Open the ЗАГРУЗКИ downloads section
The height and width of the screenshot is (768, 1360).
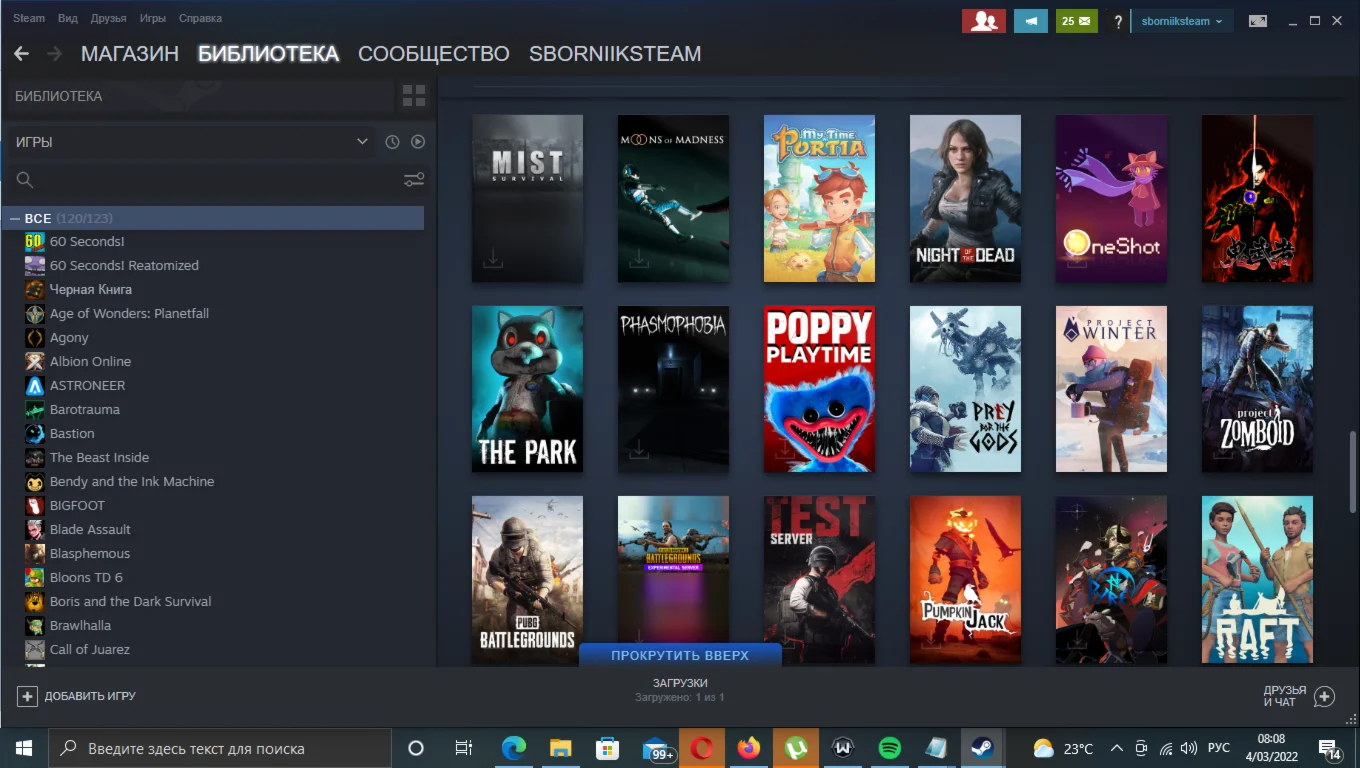680,689
